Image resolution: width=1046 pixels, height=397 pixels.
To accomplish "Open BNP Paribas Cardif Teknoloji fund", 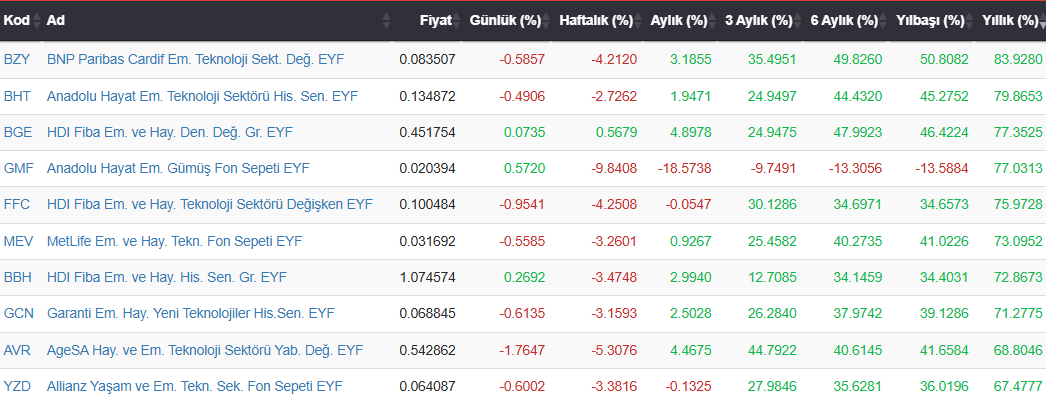I will 195,59.
